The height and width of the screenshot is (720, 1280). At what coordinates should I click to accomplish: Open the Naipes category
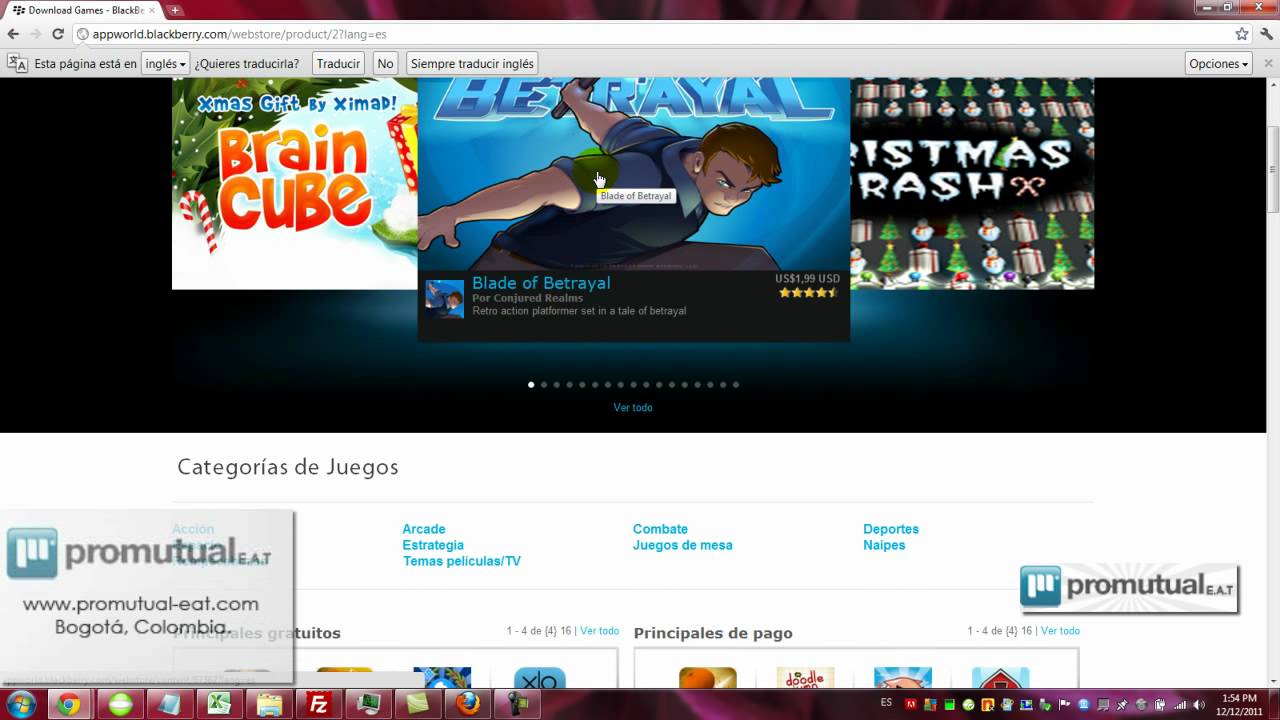[884, 545]
